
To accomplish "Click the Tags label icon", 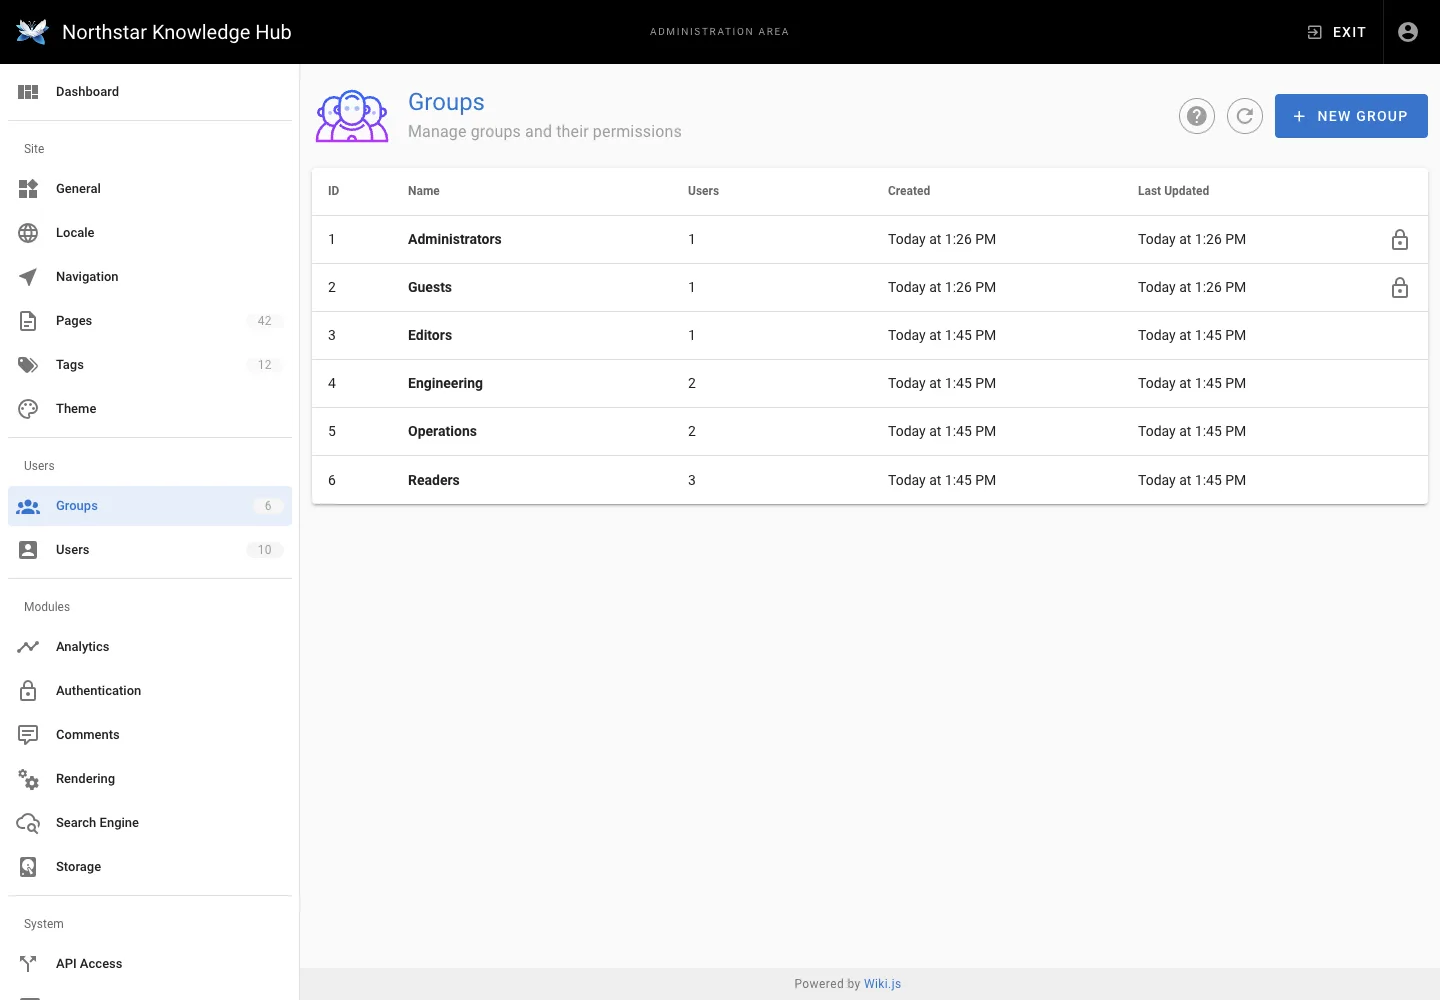I will (28, 365).
